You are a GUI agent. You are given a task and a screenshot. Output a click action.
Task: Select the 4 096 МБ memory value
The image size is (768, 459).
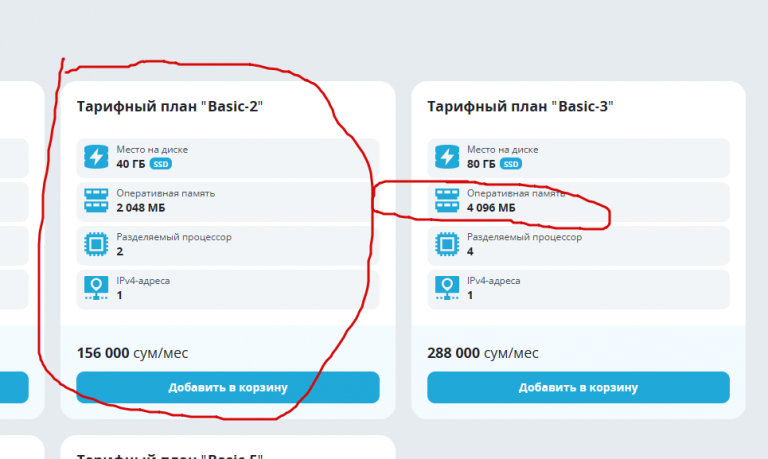pos(491,208)
